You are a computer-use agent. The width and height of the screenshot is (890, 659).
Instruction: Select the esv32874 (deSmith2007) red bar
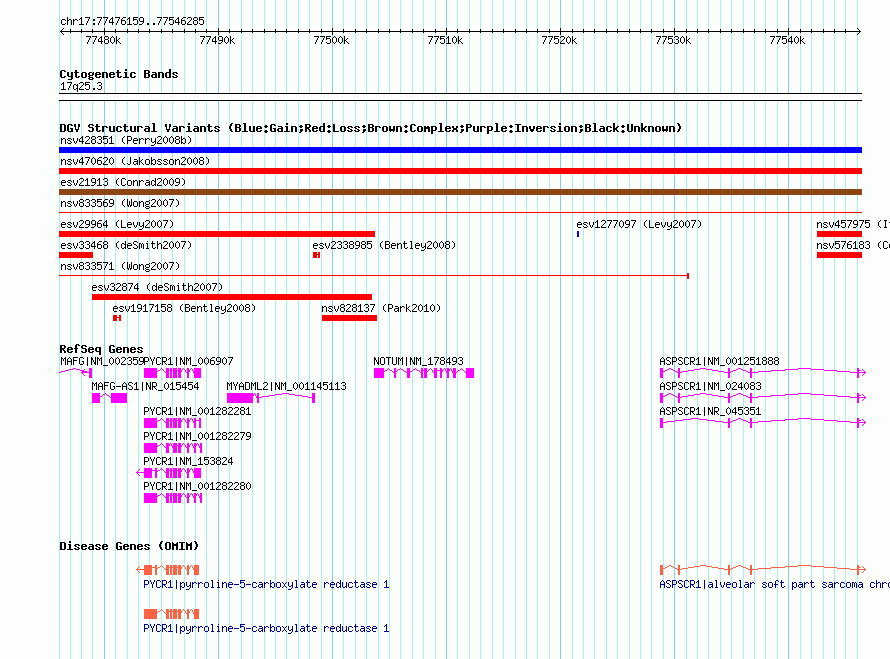232,297
